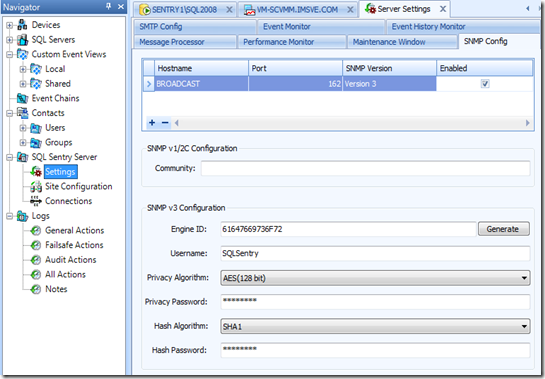Click the All Actions log icon
Viewport: 545px width, 379px height.
click(x=36, y=275)
